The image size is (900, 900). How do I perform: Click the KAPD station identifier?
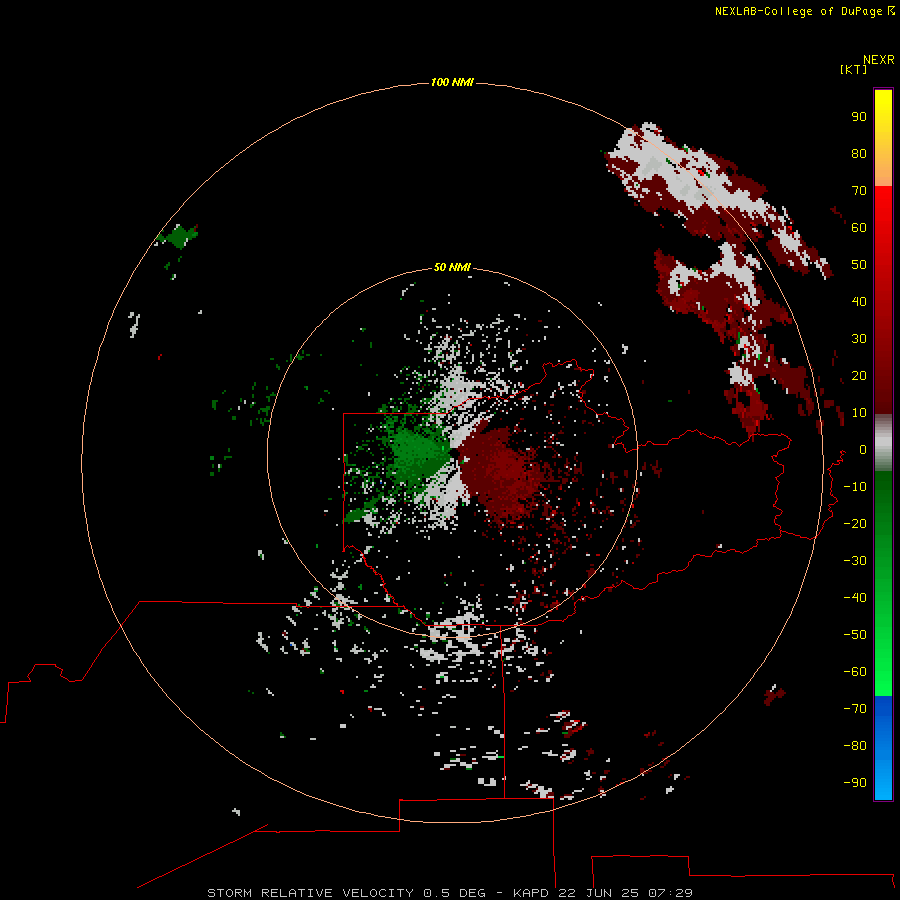(x=533, y=893)
